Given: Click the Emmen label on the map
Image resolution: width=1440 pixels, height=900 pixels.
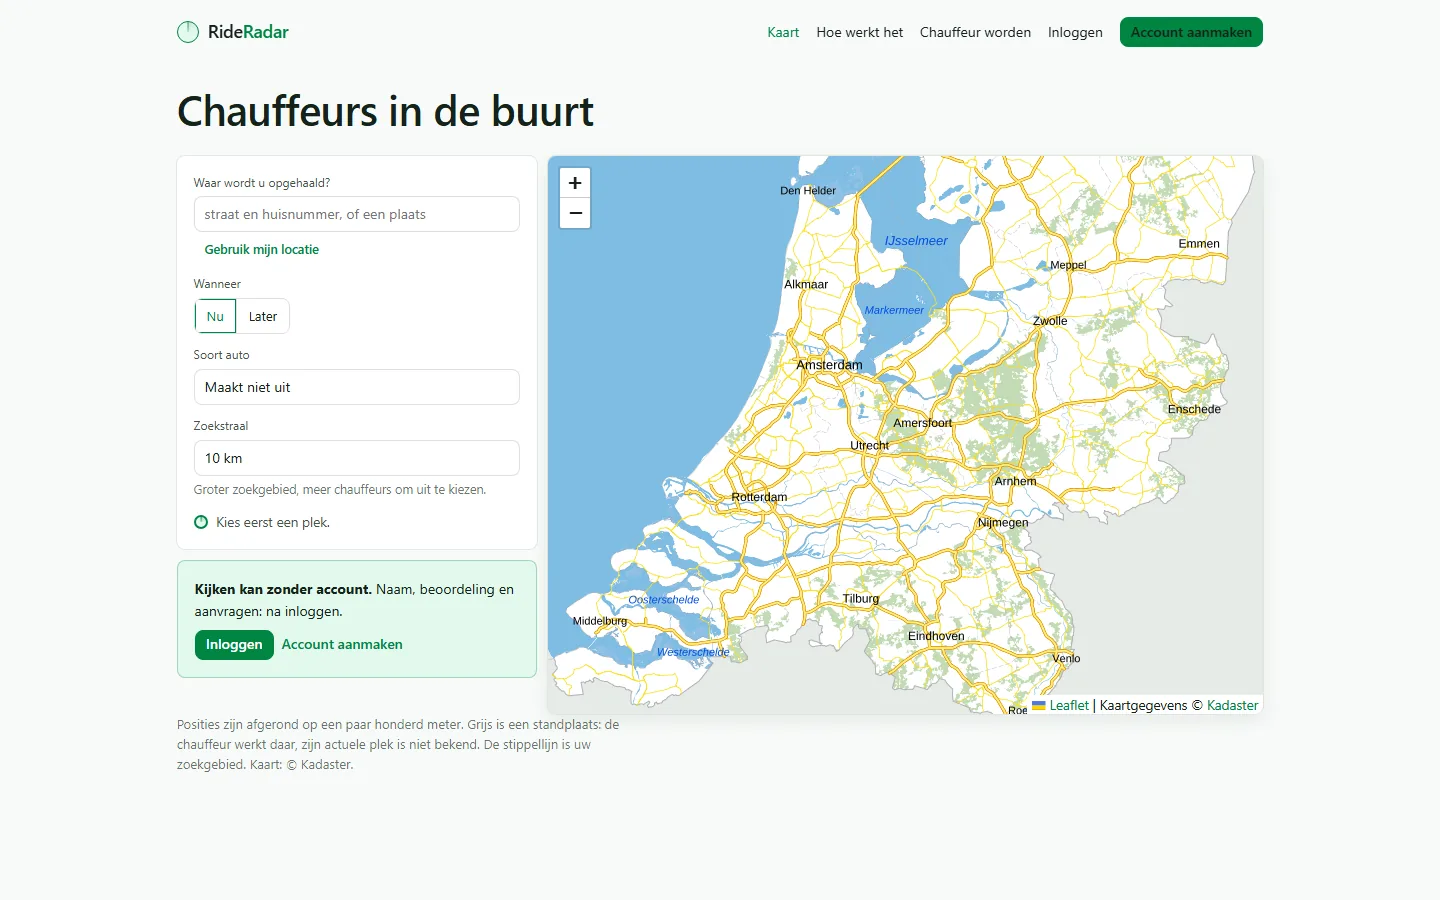Looking at the screenshot, I should pos(1199,244).
